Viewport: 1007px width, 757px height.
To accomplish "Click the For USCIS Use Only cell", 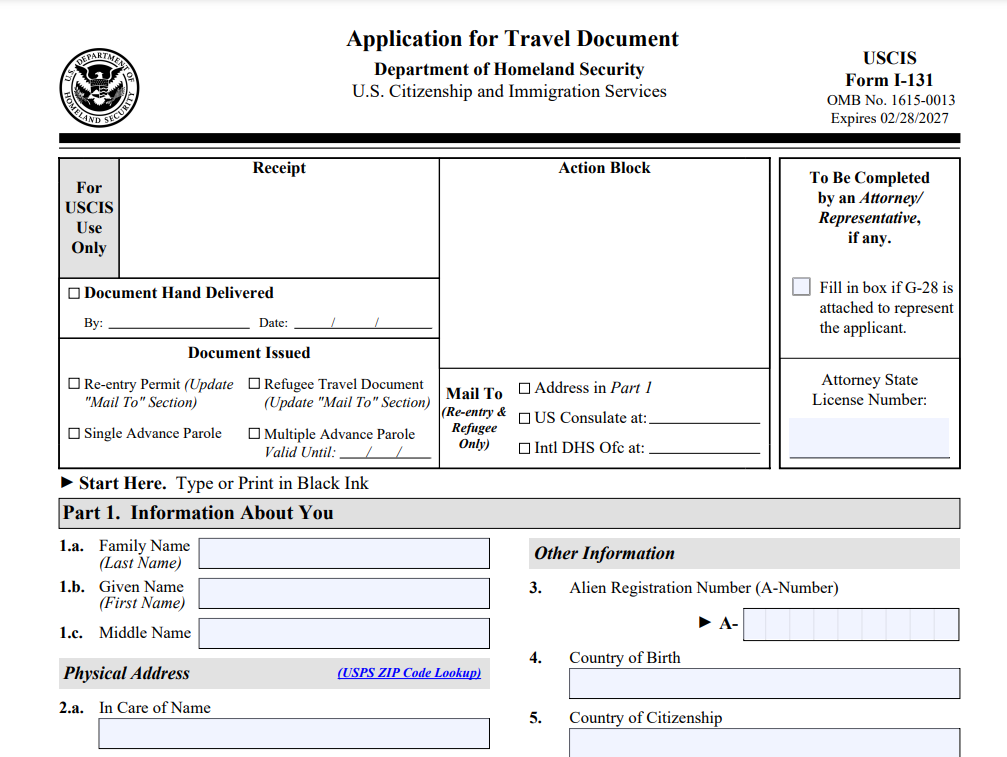I will [89, 218].
